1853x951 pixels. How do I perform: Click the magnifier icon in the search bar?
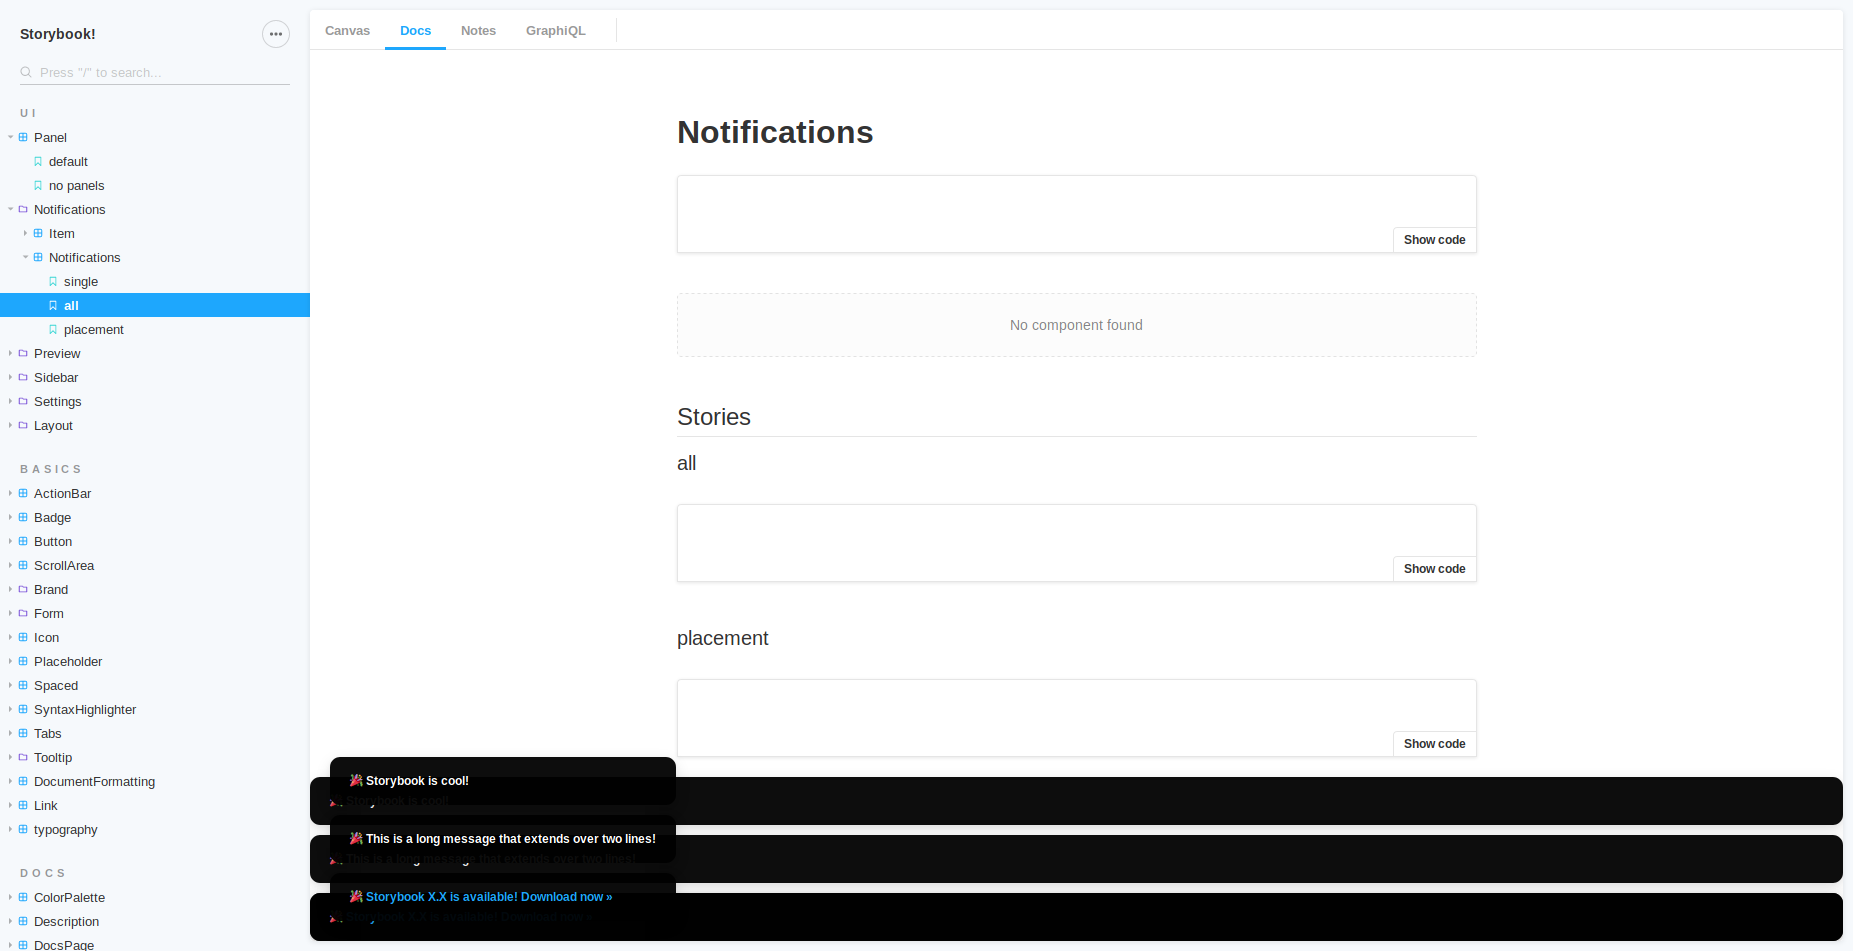click(25, 71)
